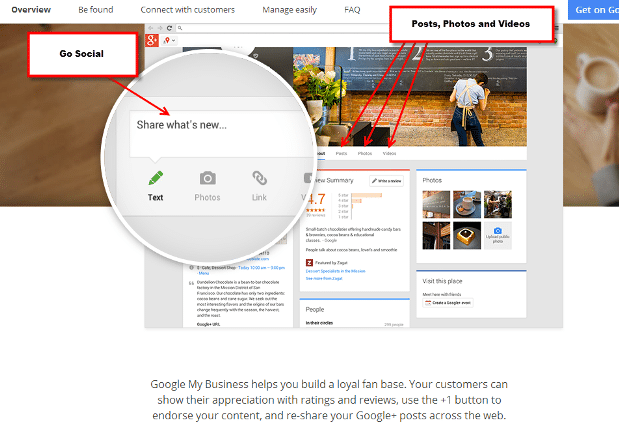Switch to the Videos tab under cover photo
The width and height of the screenshot is (619, 423).
click(x=389, y=153)
